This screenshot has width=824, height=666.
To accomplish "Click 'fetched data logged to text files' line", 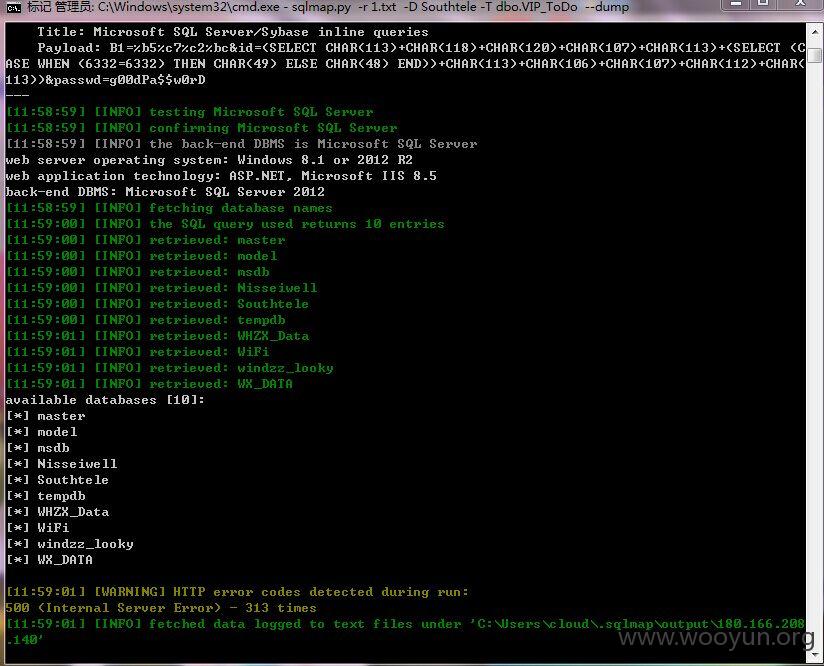I will (405, 632).
